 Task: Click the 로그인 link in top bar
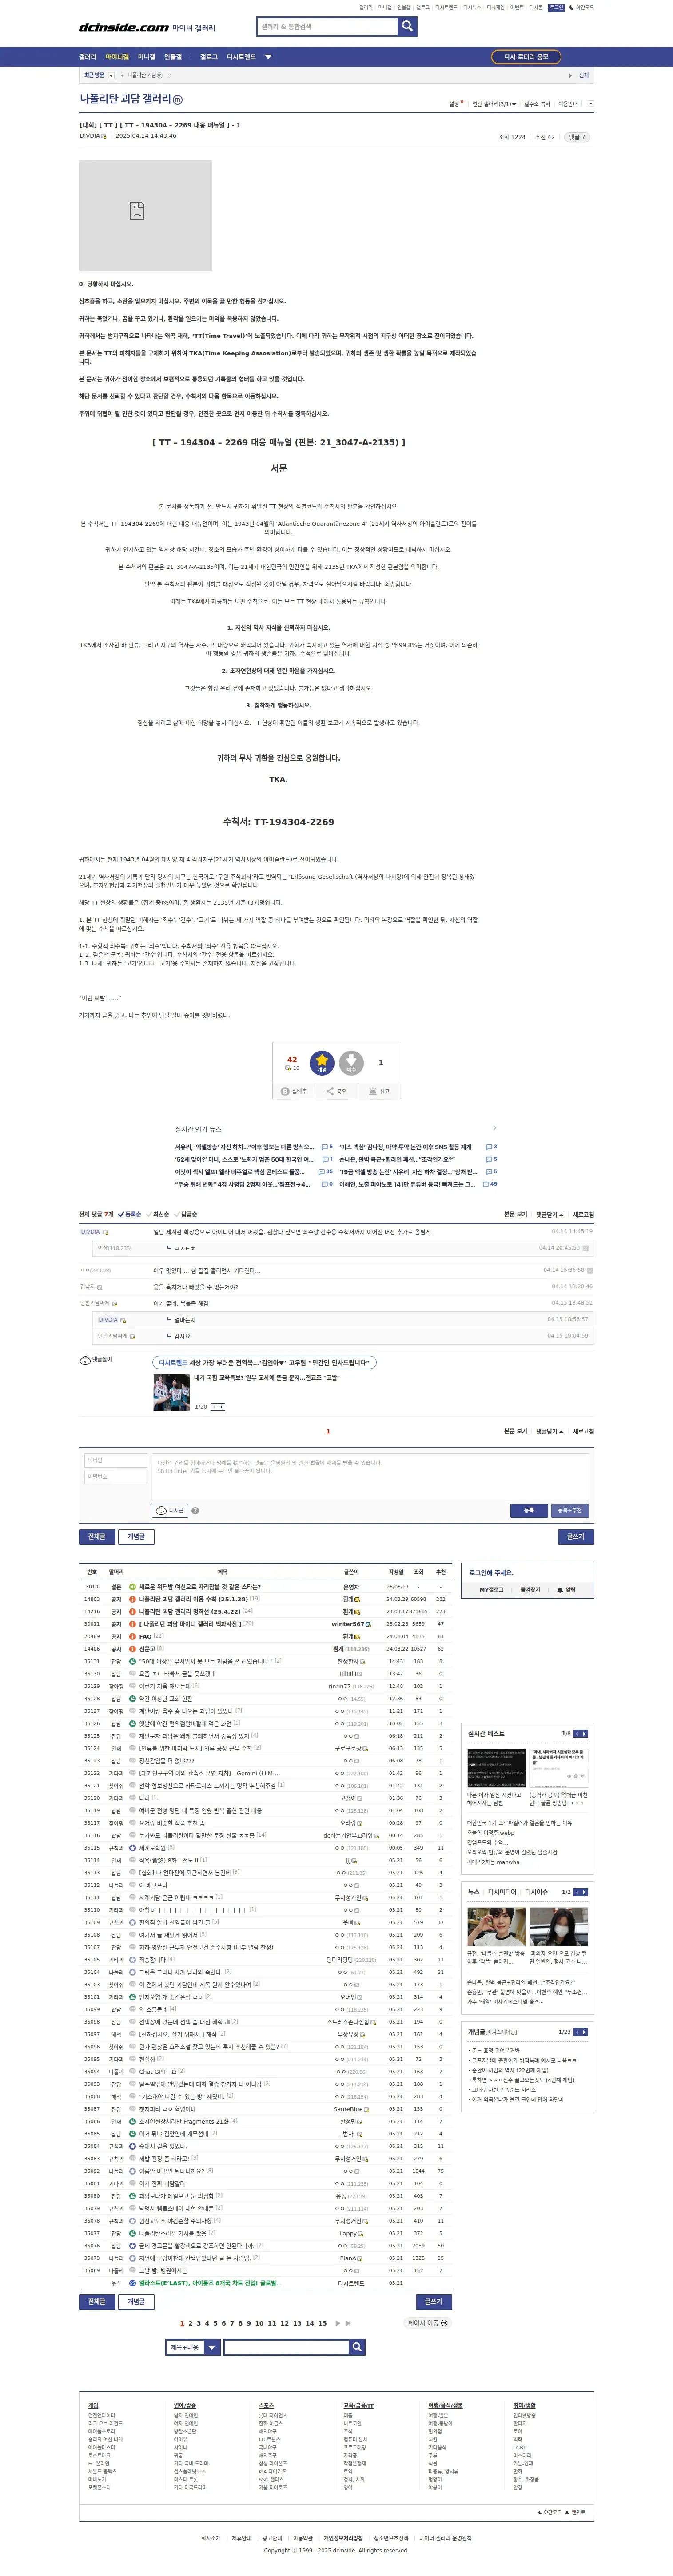(556, 7)
